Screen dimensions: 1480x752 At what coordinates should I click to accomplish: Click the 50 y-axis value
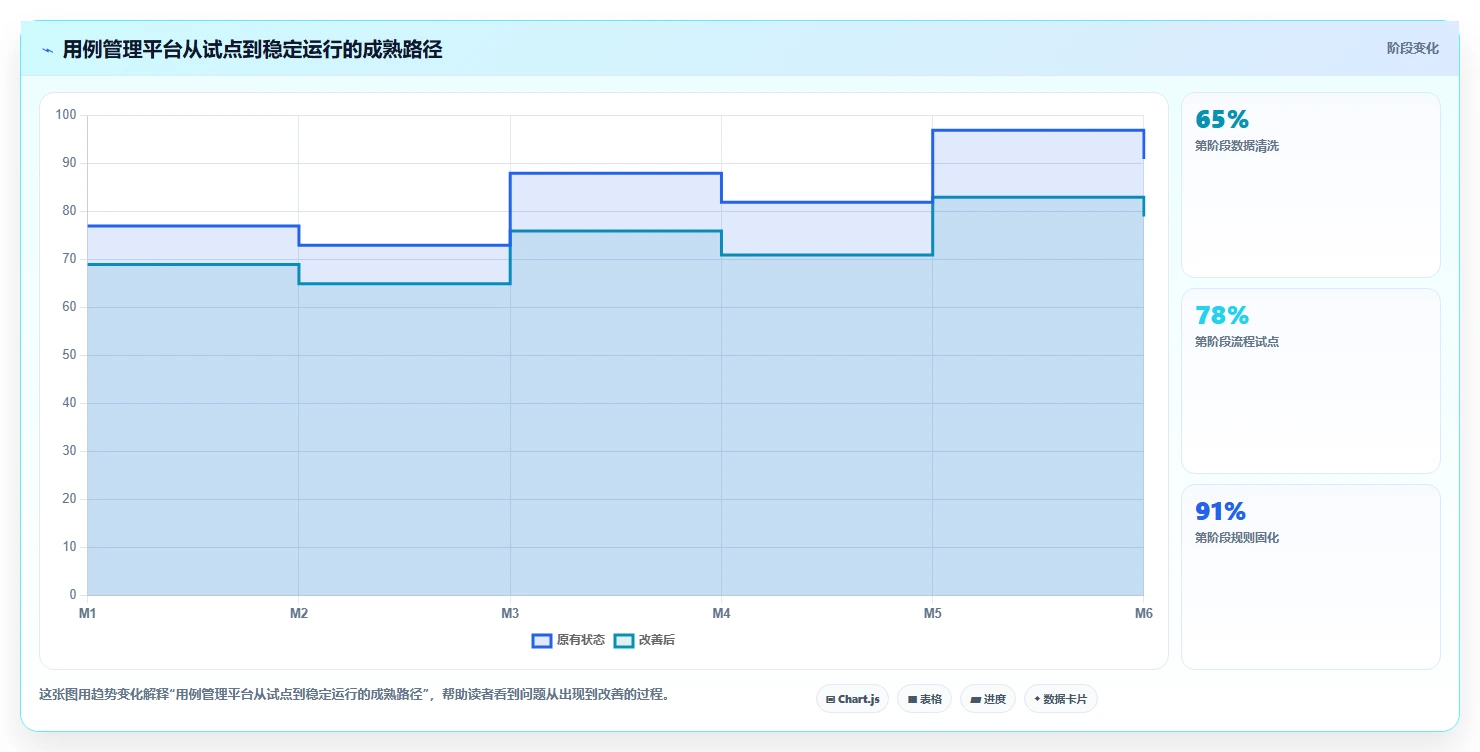(x=69, y=355)
